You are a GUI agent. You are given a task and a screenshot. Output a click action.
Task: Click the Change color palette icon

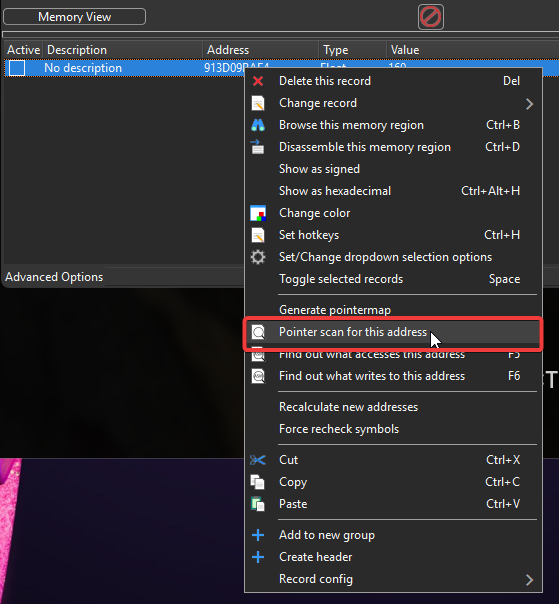coord(258,213)
